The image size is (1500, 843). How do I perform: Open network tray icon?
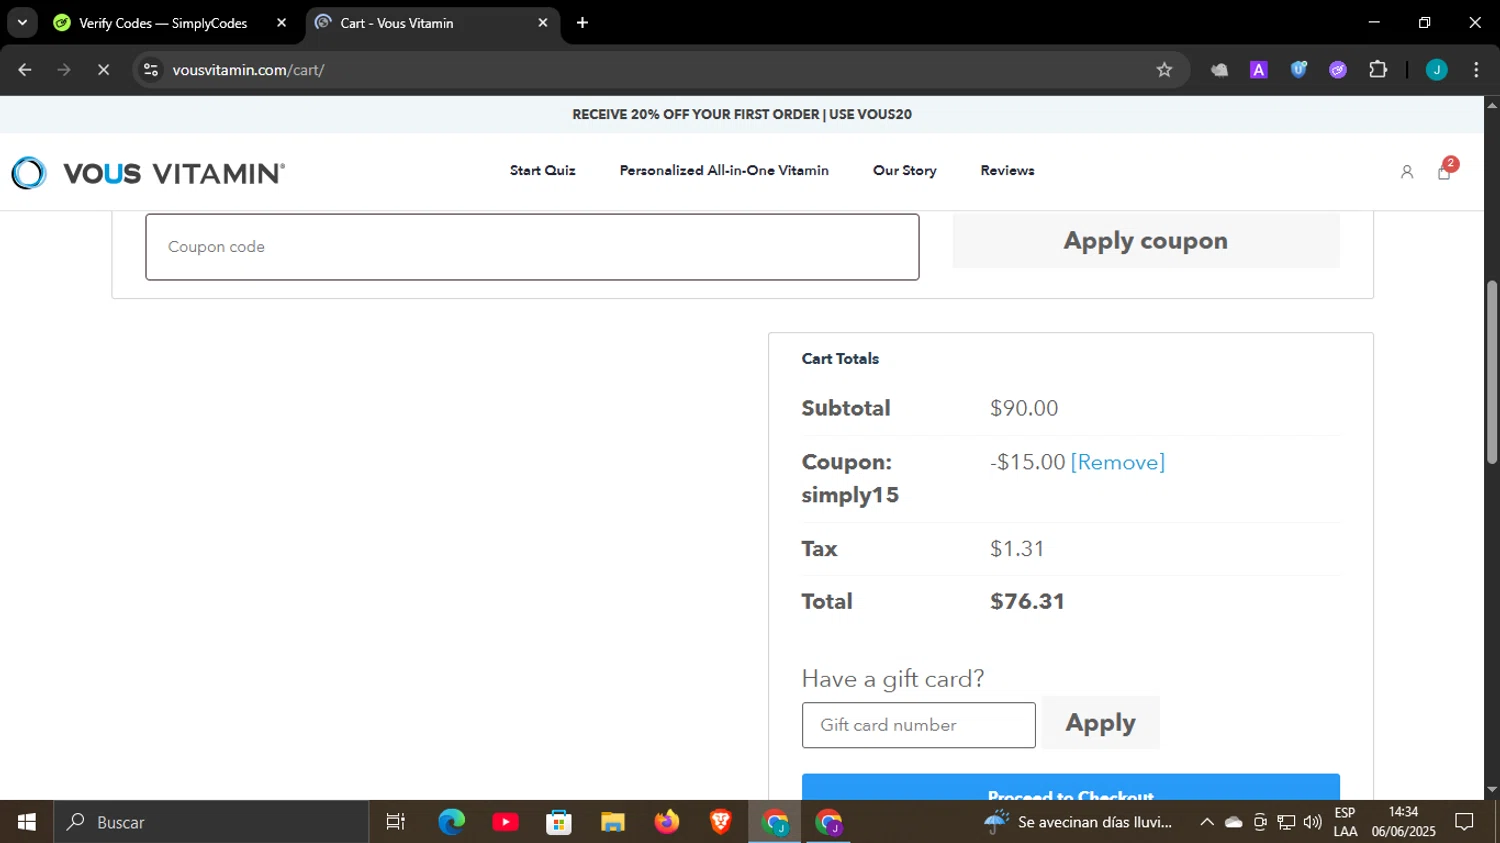click(1286, 822)
